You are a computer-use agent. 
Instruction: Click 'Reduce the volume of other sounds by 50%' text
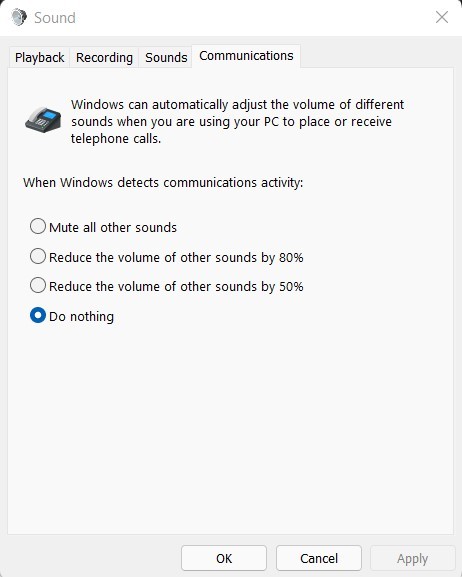[x=176, y=286]
